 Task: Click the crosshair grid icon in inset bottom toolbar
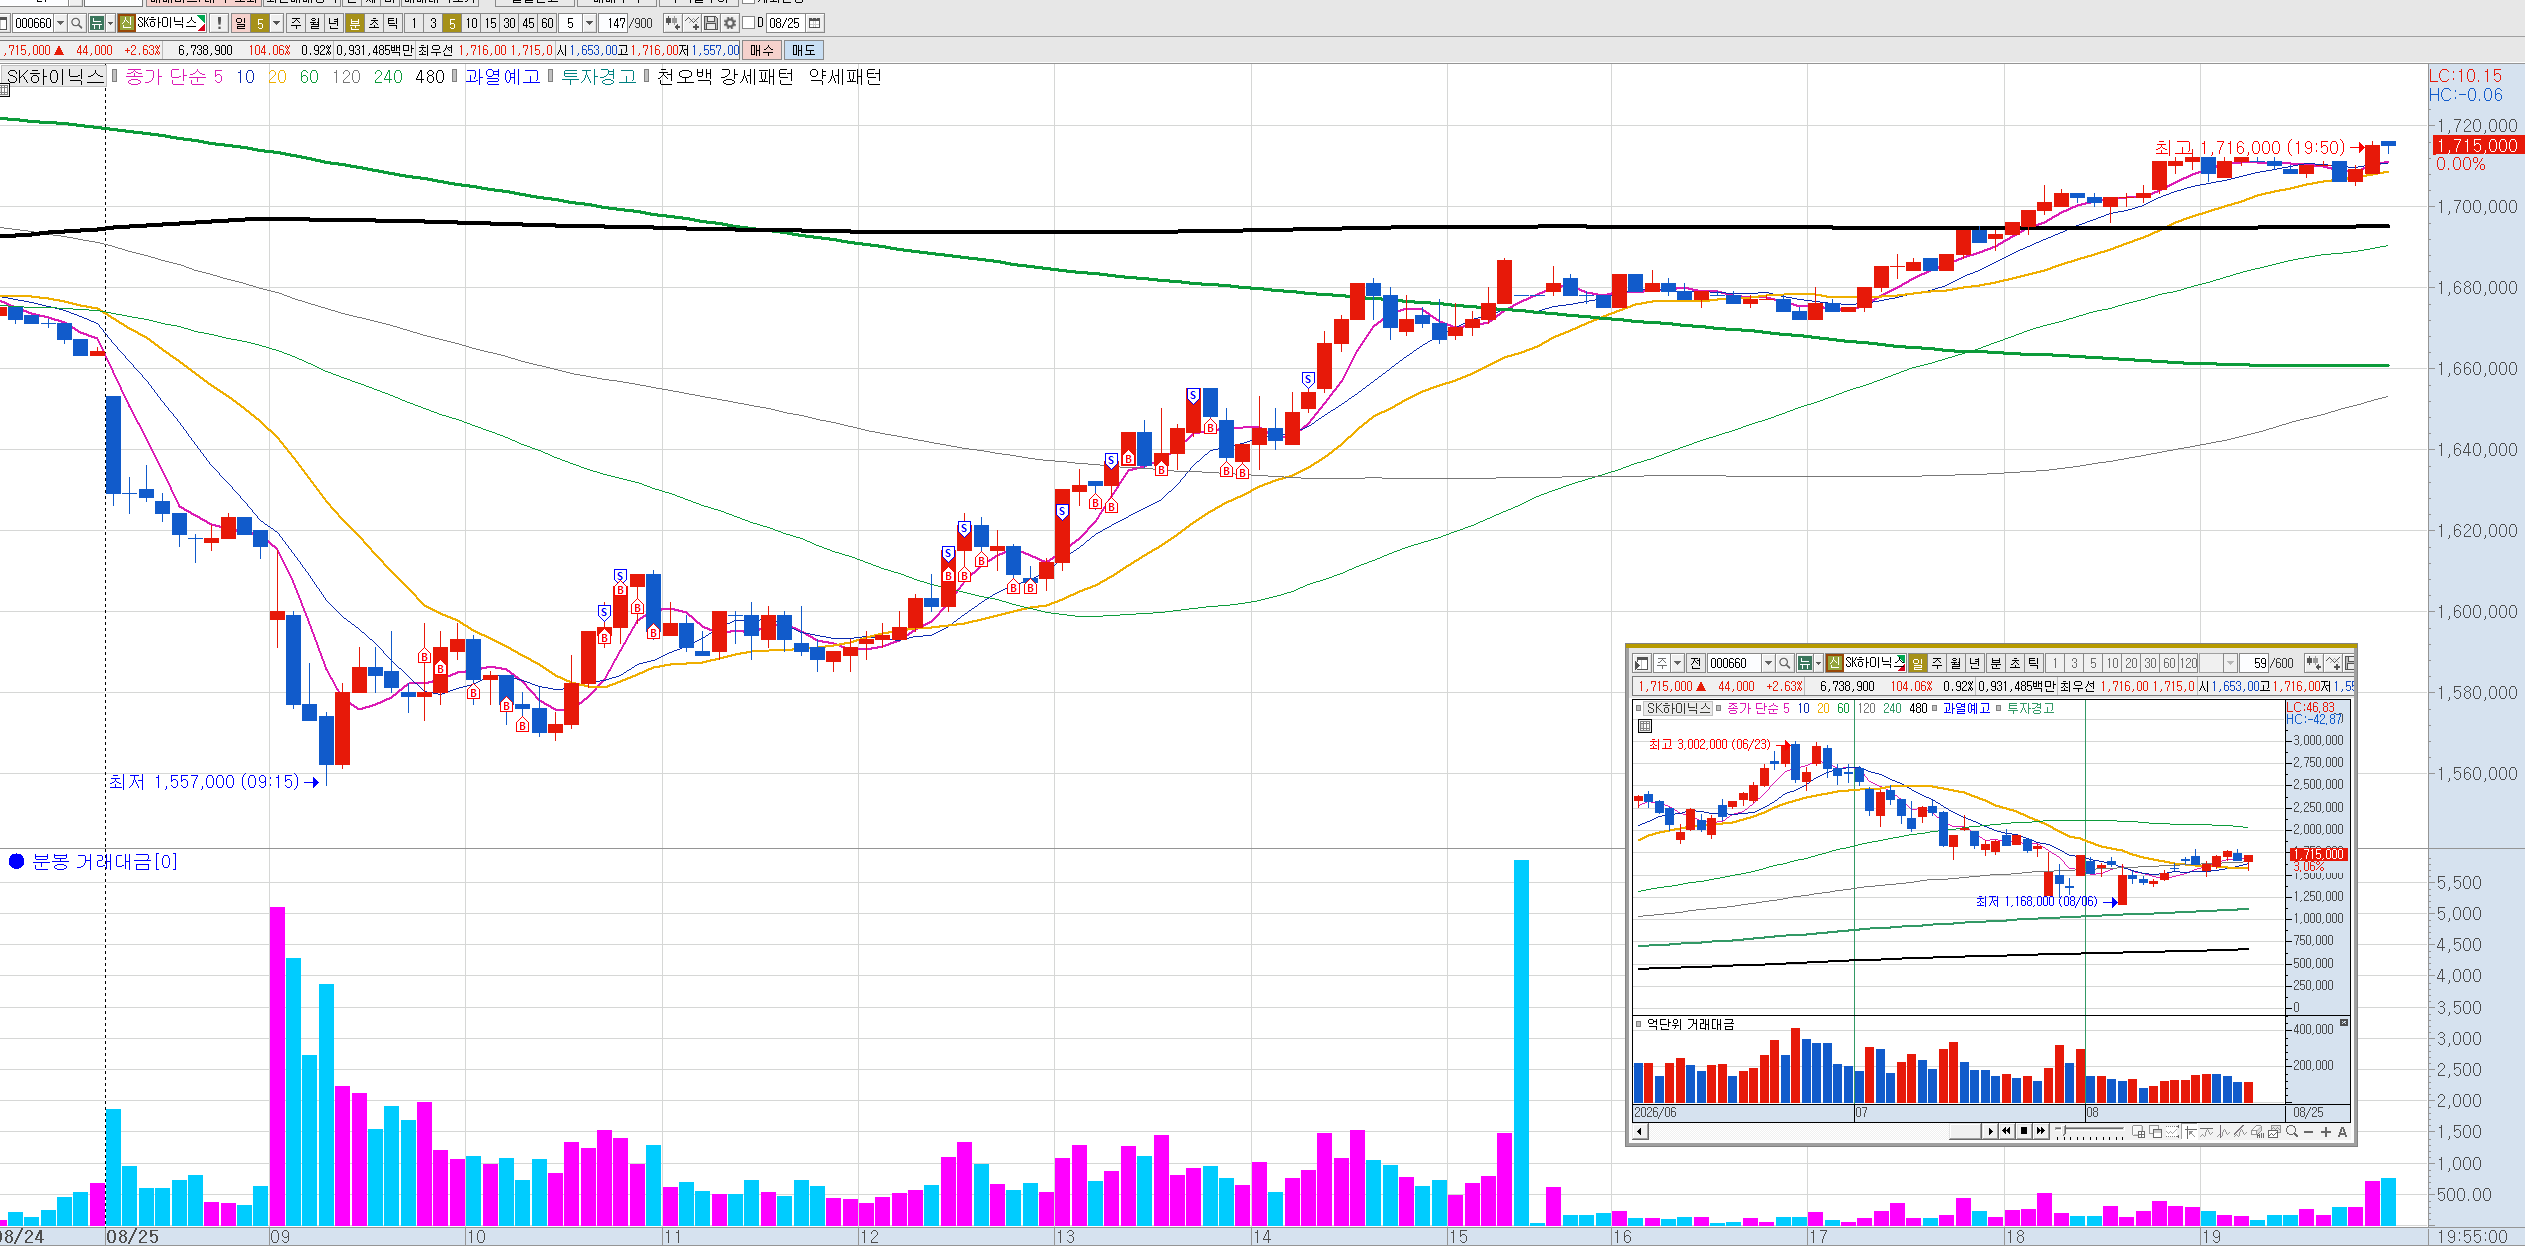(2138, 1132)
